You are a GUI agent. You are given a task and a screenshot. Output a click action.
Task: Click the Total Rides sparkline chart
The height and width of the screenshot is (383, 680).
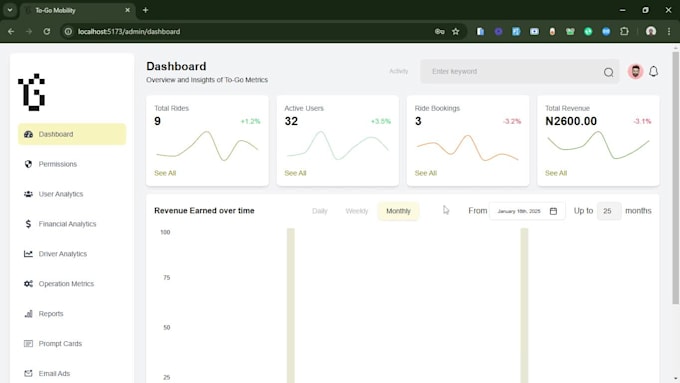(207, 146)
